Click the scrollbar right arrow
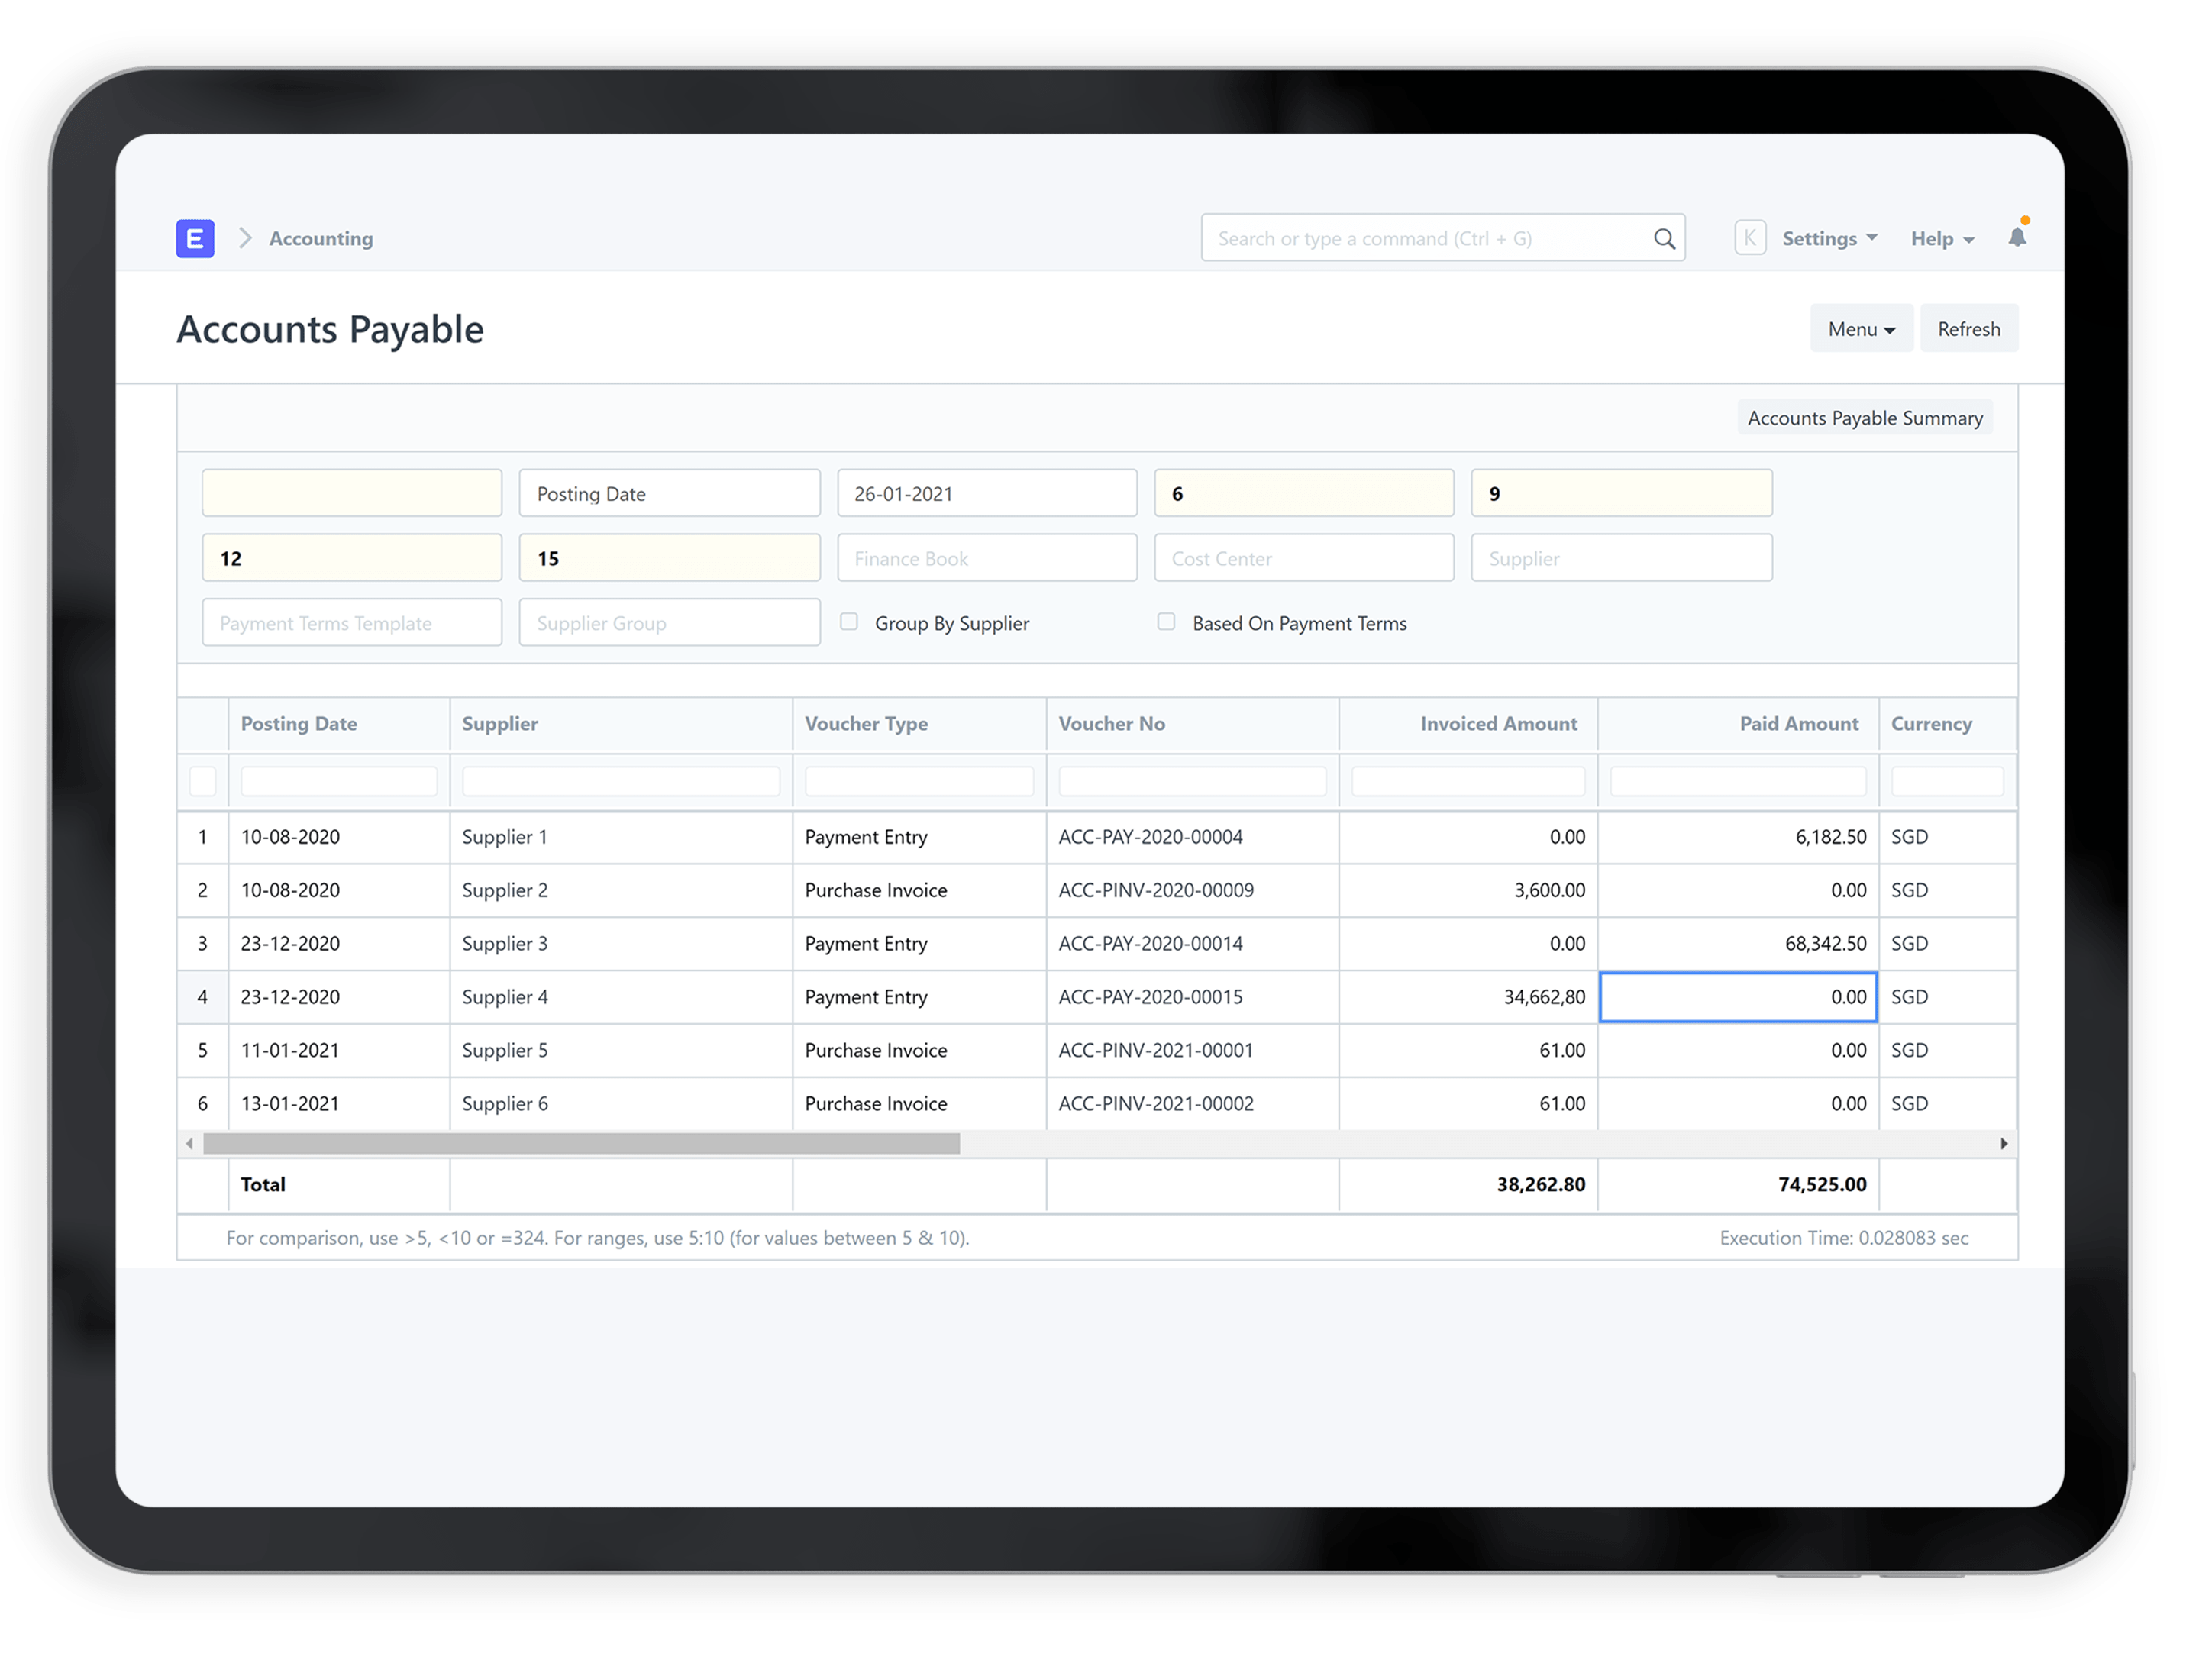This screenshot has height=1660, width=2212. 2003,1143
